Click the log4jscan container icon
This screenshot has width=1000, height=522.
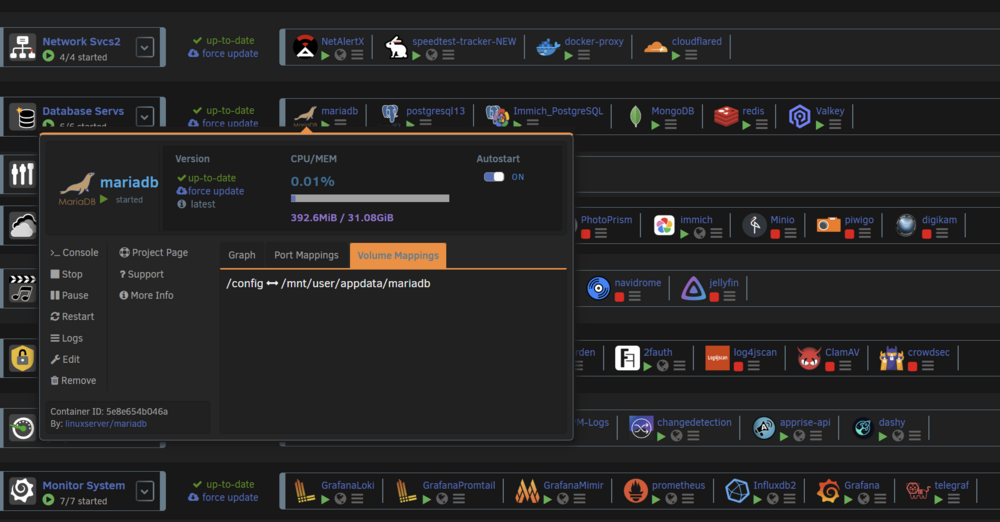717,358
